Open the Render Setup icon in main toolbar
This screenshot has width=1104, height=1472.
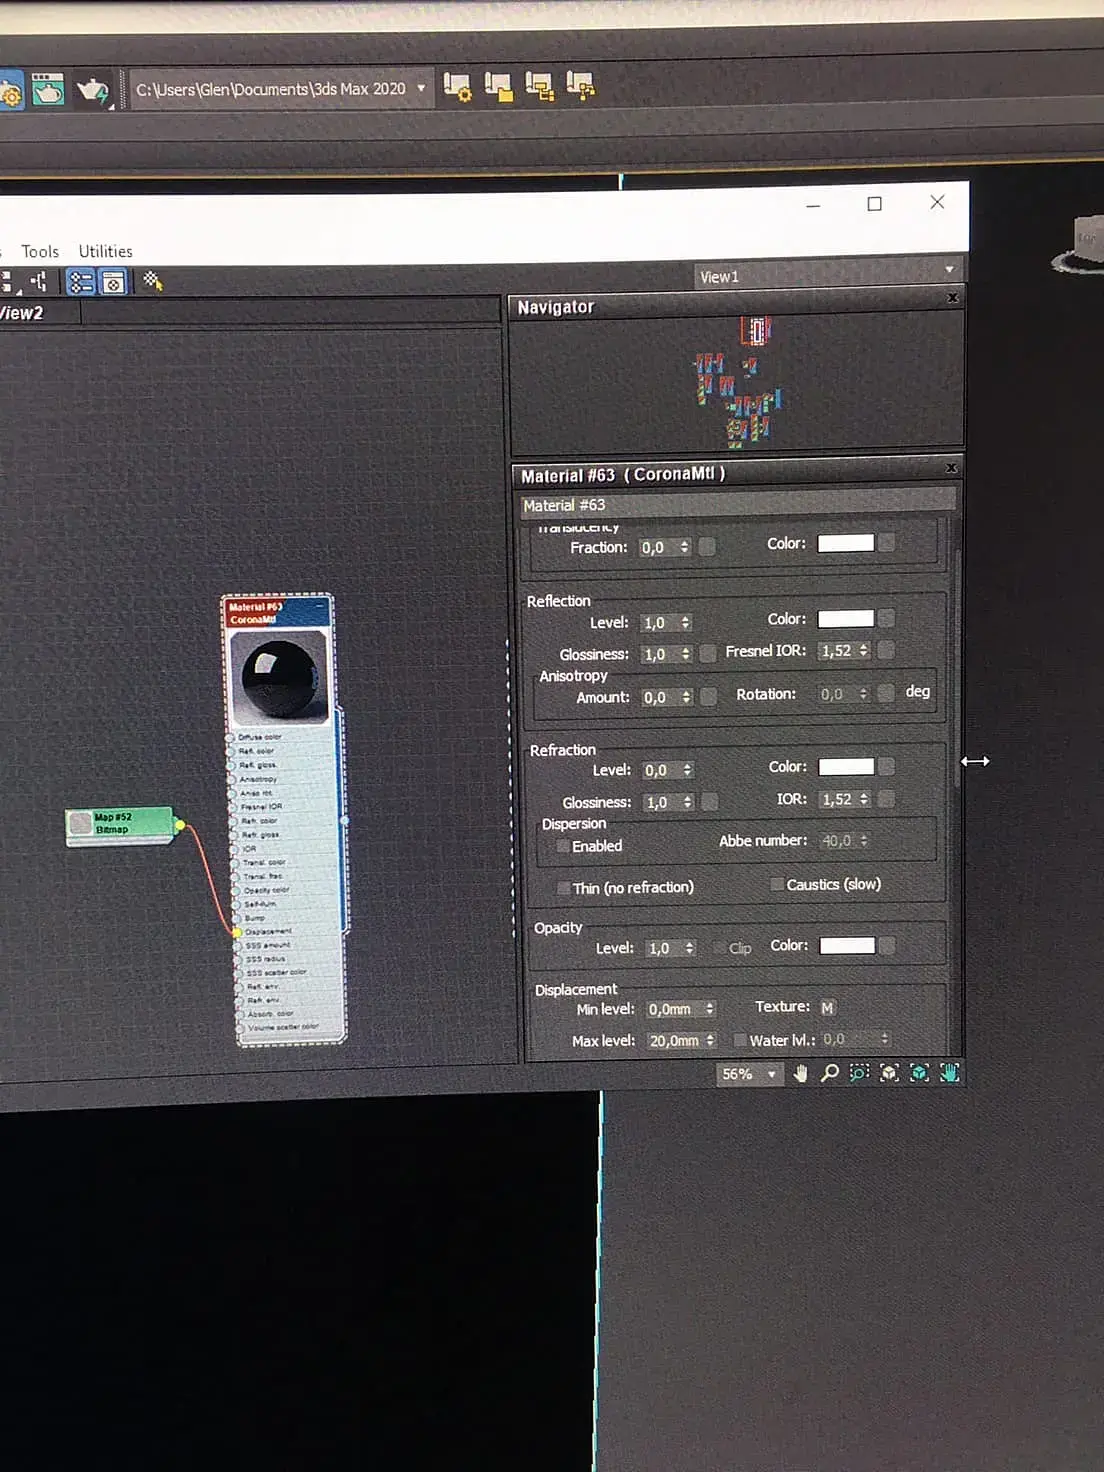pos(10,92)
